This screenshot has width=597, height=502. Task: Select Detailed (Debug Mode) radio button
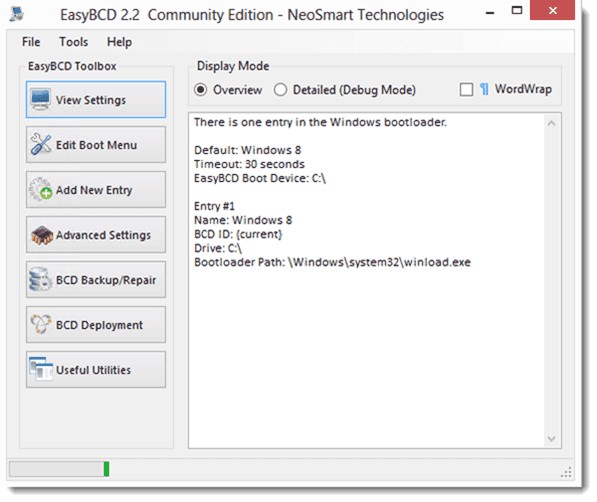280,90
